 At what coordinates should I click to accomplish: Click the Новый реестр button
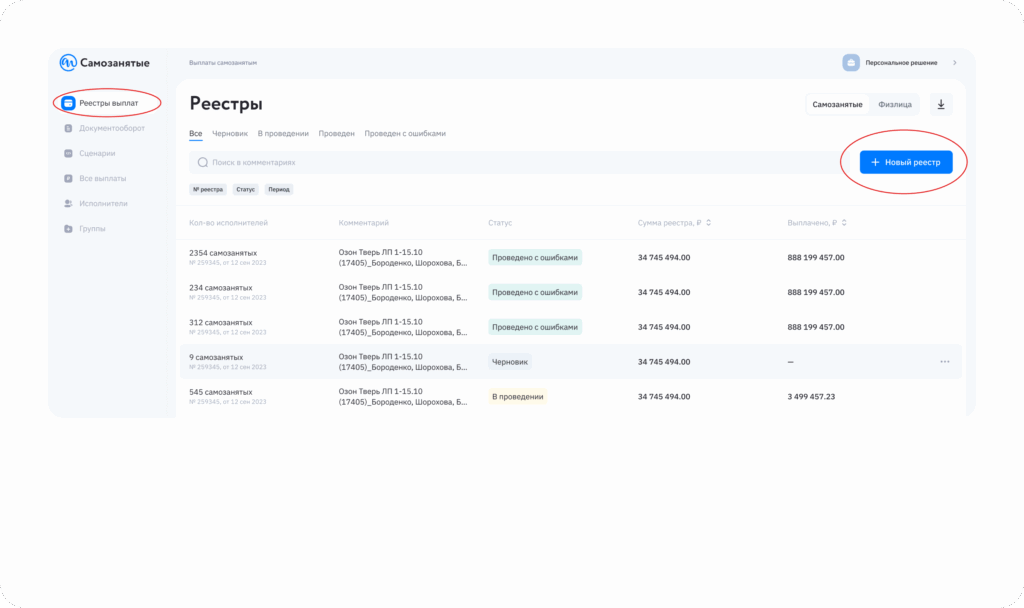[x=906, y=162]
